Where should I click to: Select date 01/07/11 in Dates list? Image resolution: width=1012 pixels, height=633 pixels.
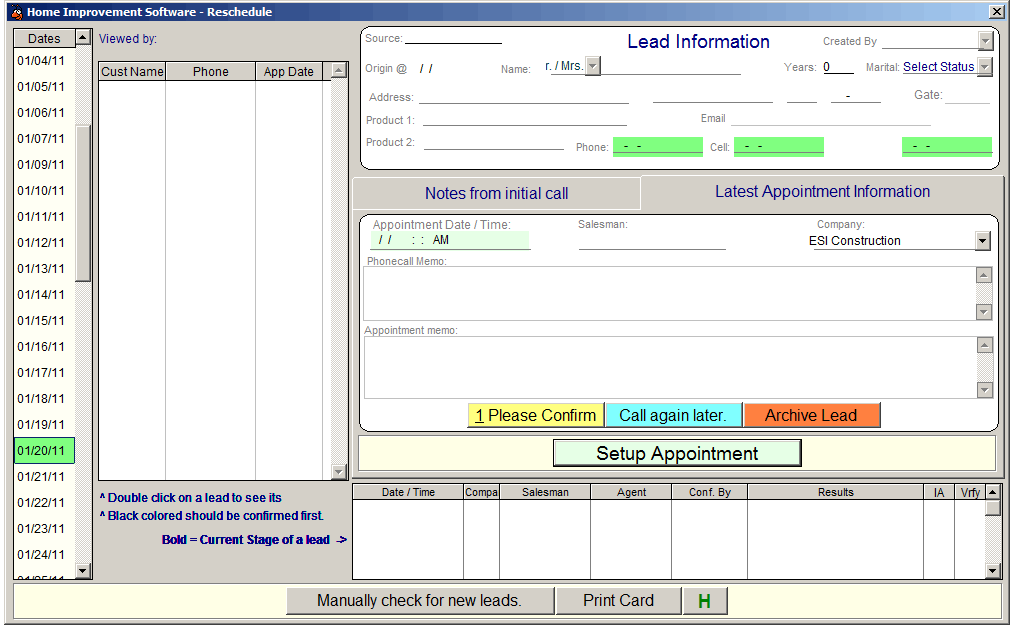tap(44, 139)
